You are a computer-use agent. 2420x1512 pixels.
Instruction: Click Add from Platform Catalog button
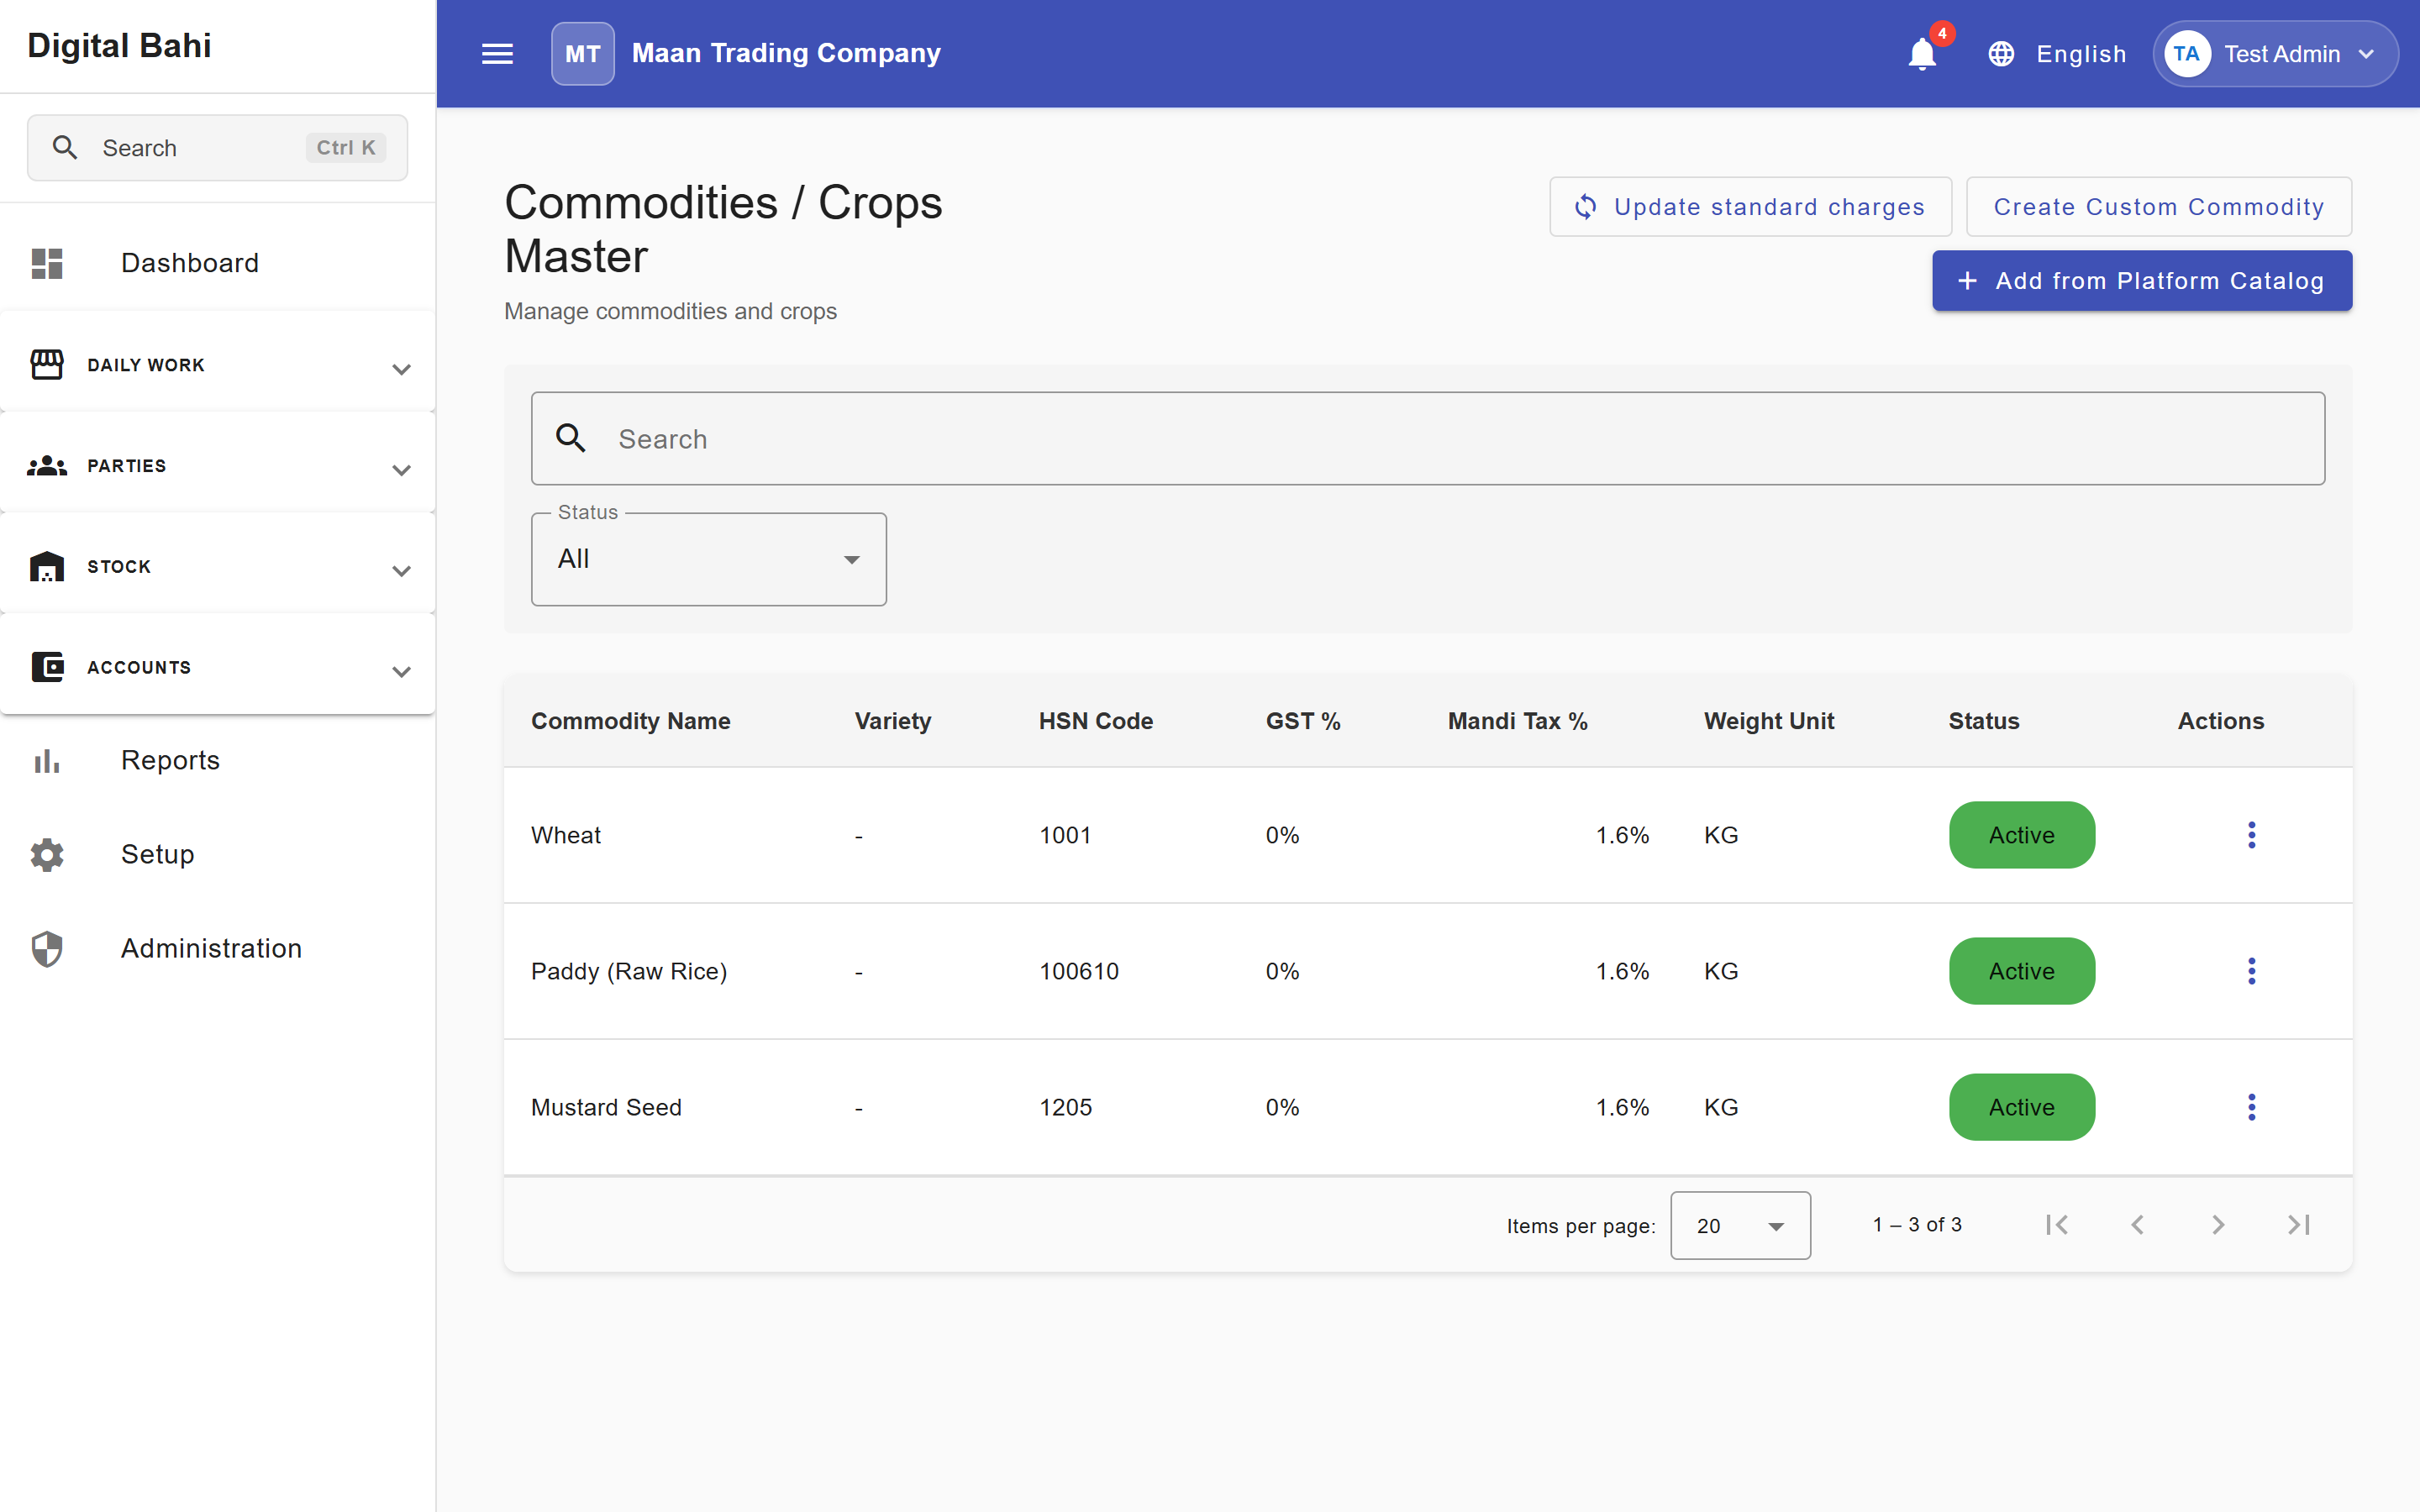click(2142, 281)
